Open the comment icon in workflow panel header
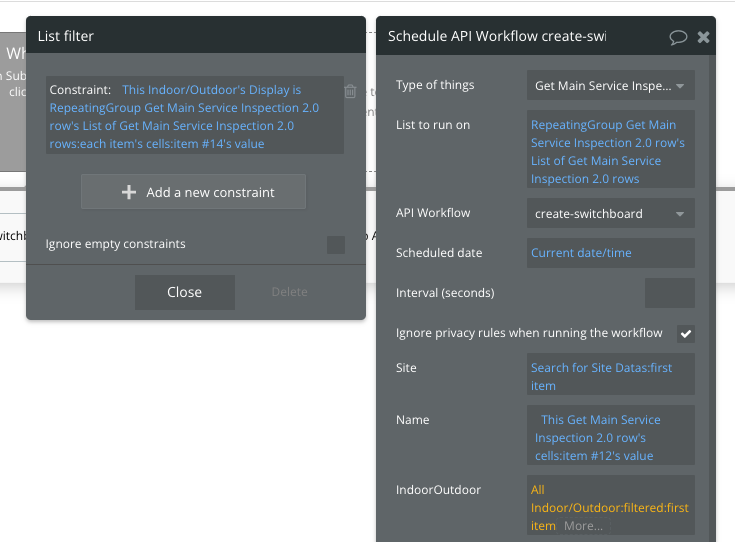The width and height of the screenshot is (735, 542). tap(677, 37)
